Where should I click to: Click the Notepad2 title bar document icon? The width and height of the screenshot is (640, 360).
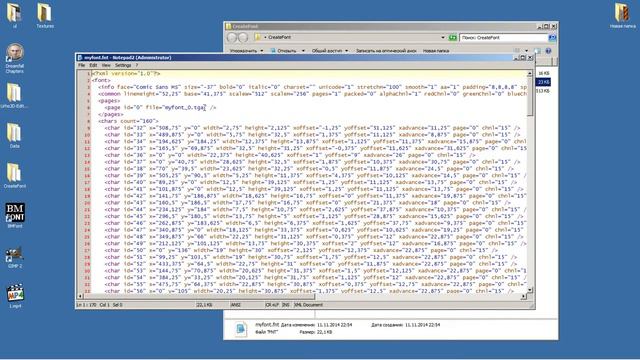pos(80,58)
